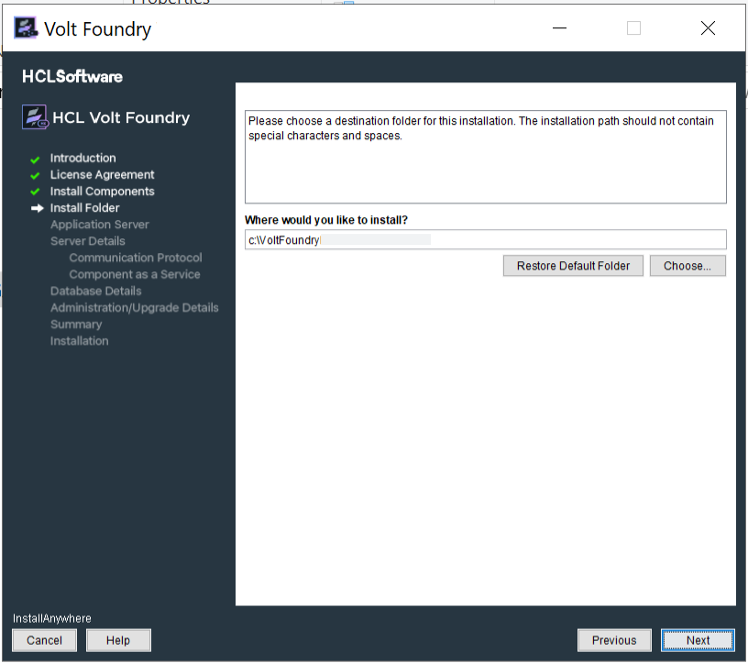Click the arrow icon beside Install Folder
The width and height of the screenshot is (749, 665).
[37, 208]
